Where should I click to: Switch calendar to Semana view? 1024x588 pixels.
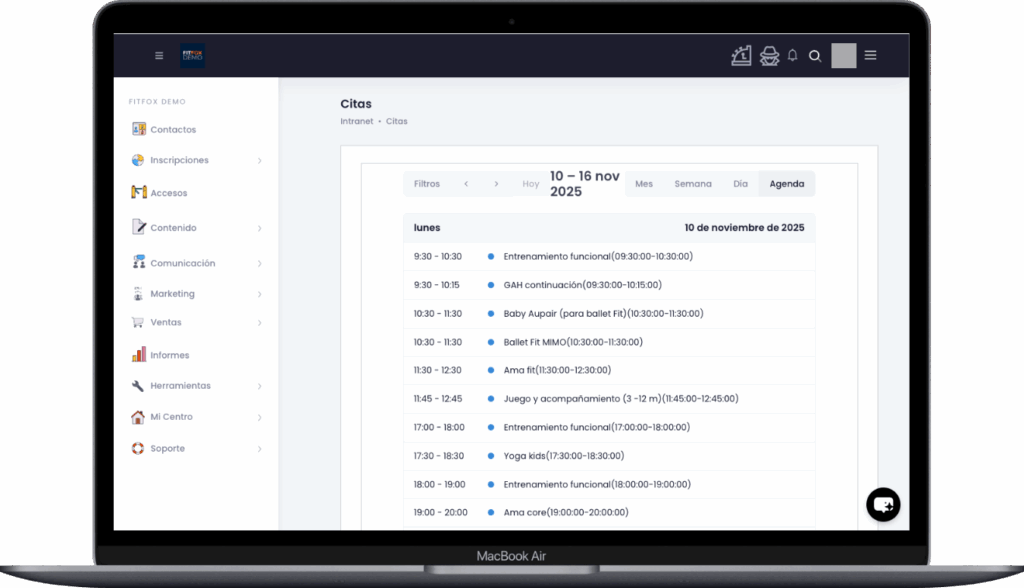coord(693,184)
